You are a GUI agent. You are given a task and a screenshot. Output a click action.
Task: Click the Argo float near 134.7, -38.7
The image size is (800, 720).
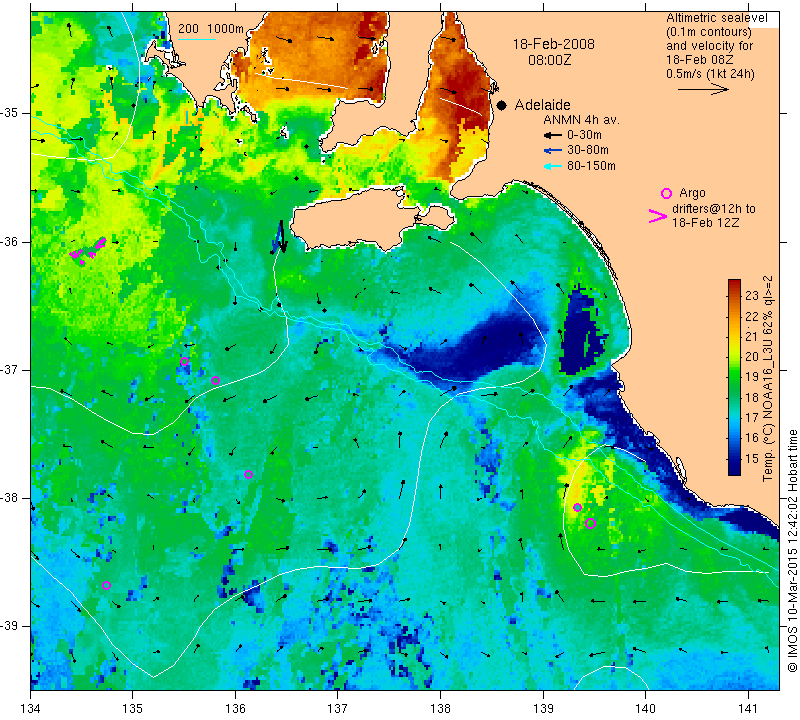(106, 586)
